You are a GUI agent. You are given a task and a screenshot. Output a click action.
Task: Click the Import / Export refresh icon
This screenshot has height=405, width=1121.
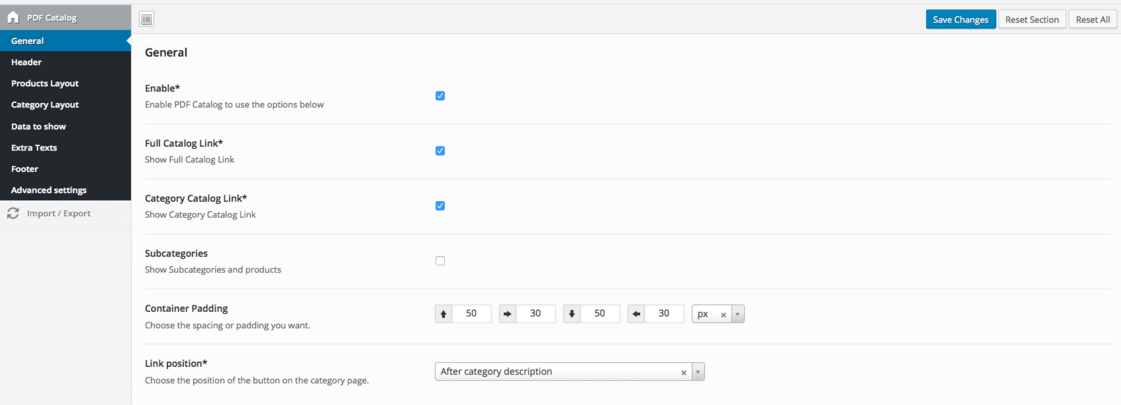[x=13, y=213]
